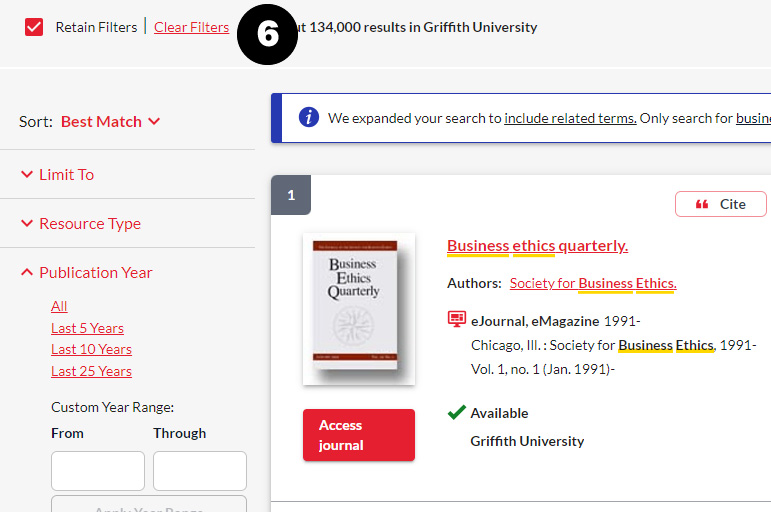
Task: Open the Sort Best Match dropdown
Action: tap(110, 121)
